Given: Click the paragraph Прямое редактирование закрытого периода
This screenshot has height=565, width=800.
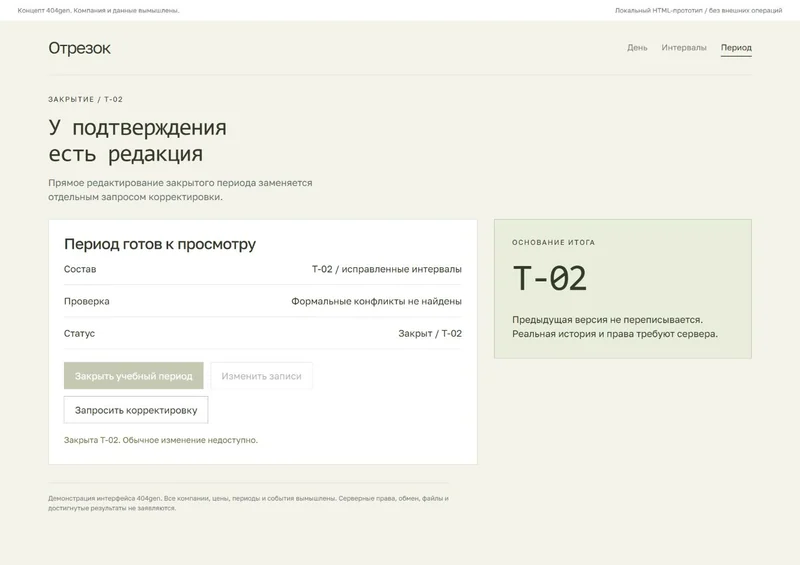Looking at the screenshot, I should coord(180,190).
